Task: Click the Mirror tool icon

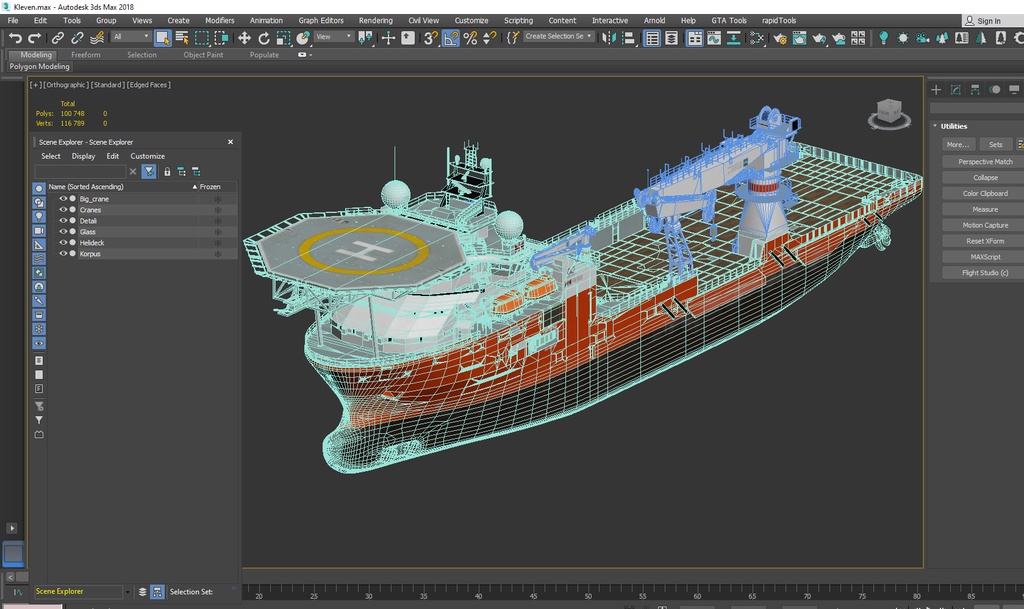Action: [x=609, y=38]
